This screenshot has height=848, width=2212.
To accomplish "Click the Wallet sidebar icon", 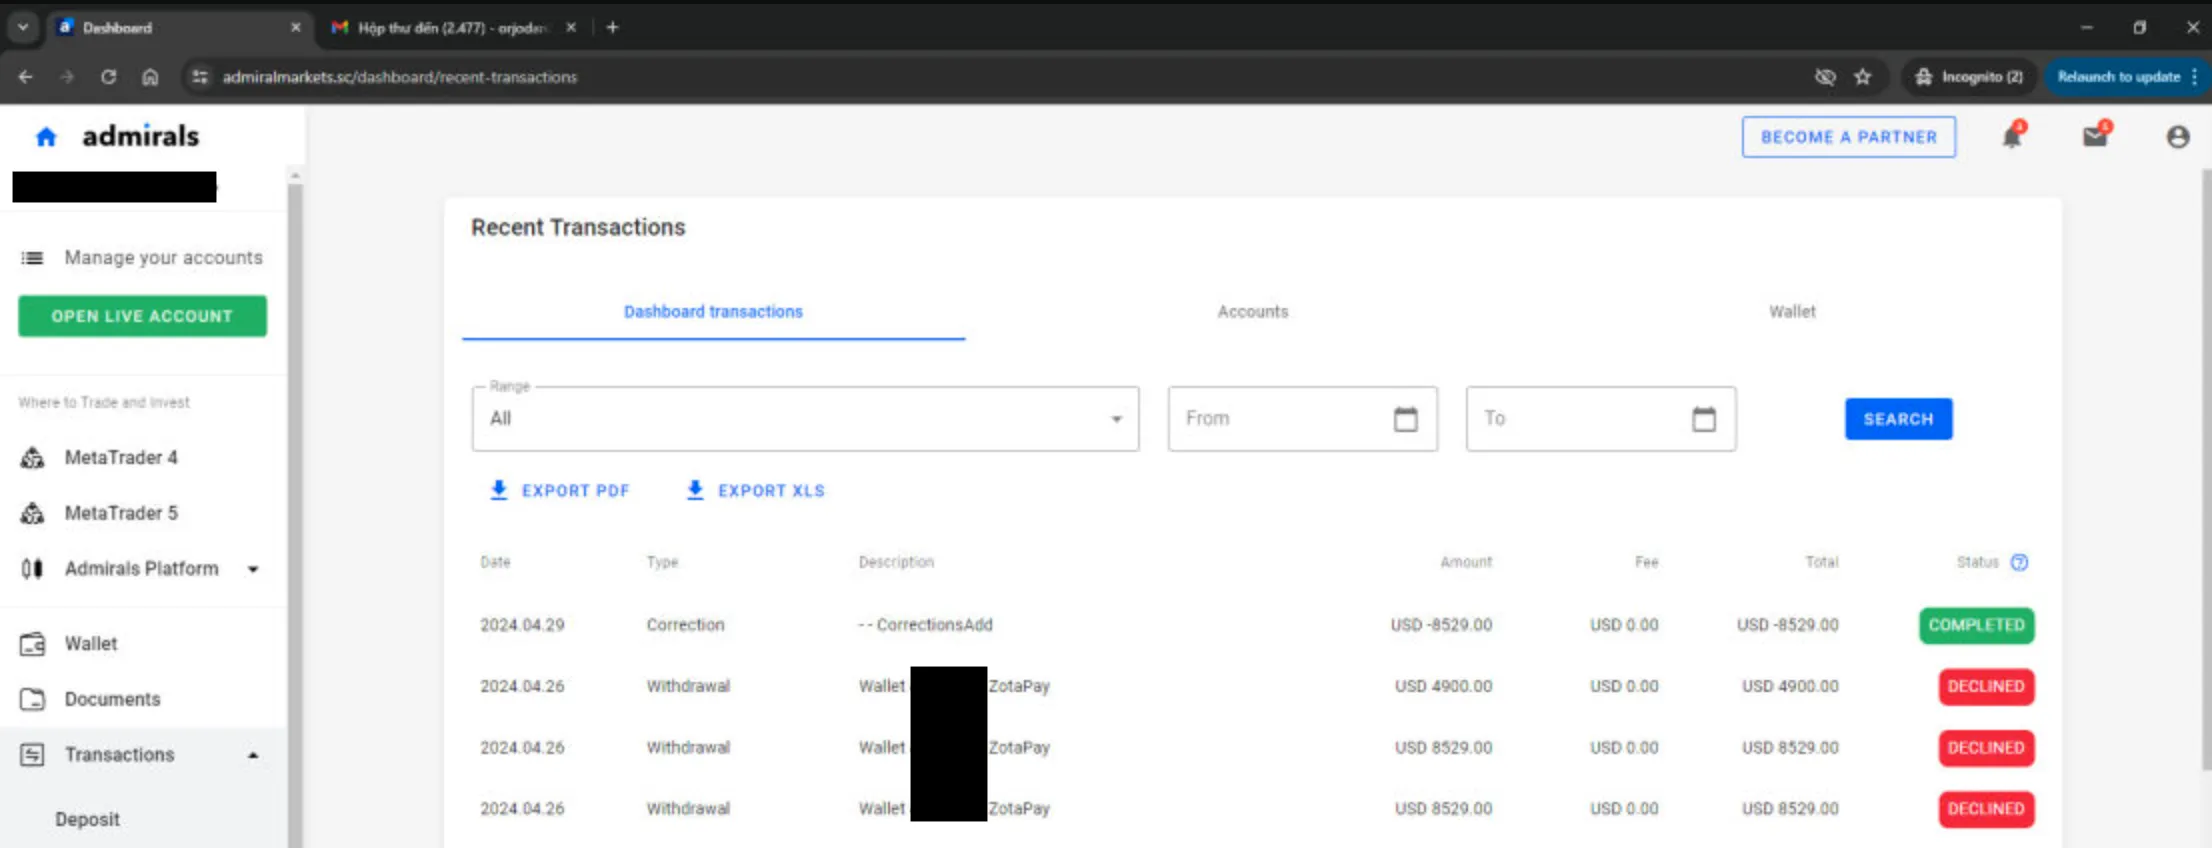I will (32, 644).
